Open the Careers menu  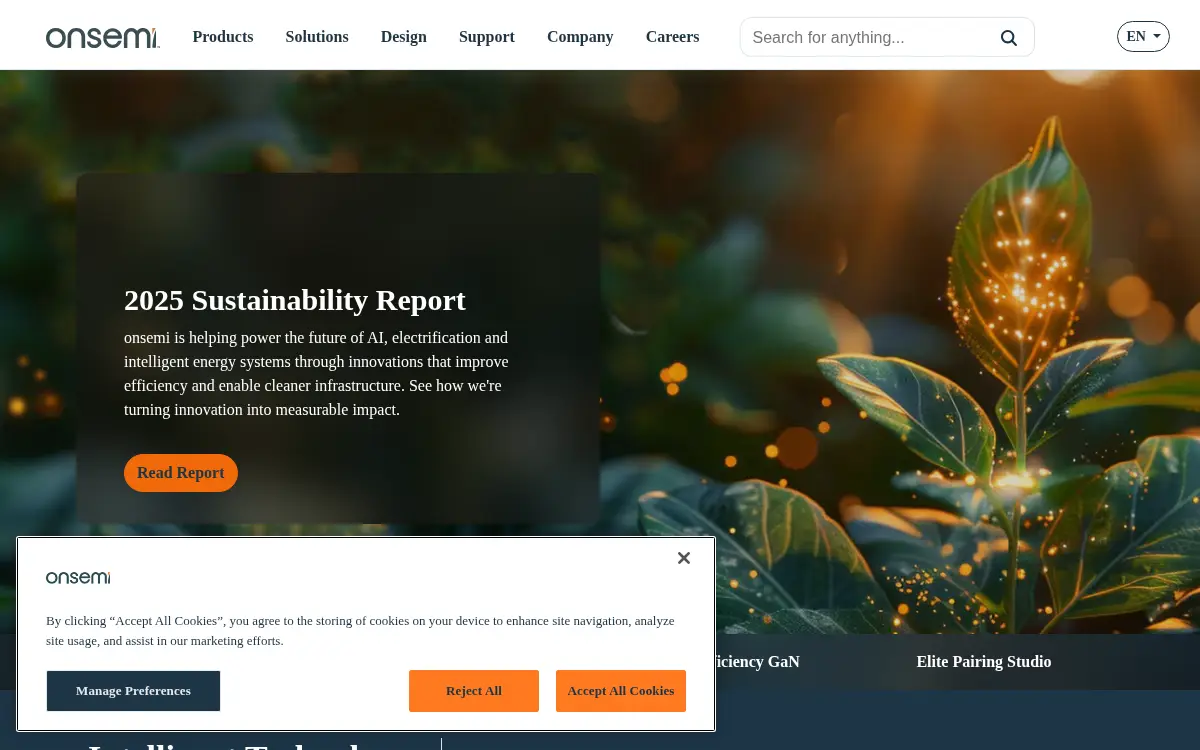[673, 37]
